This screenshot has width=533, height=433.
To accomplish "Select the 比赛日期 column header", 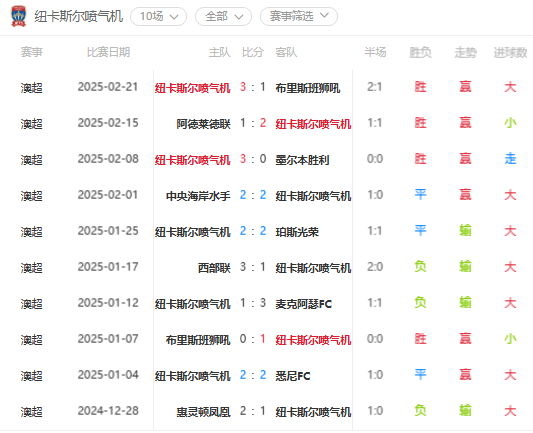I will (x=108, y=52).
